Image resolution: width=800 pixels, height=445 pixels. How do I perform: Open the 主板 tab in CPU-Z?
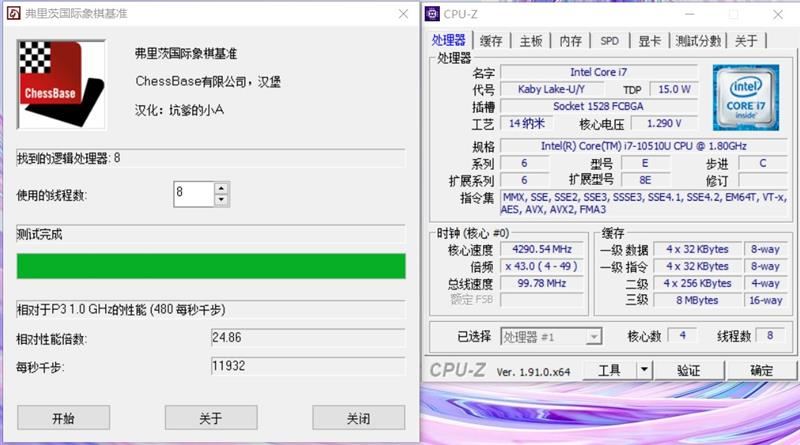531,41
